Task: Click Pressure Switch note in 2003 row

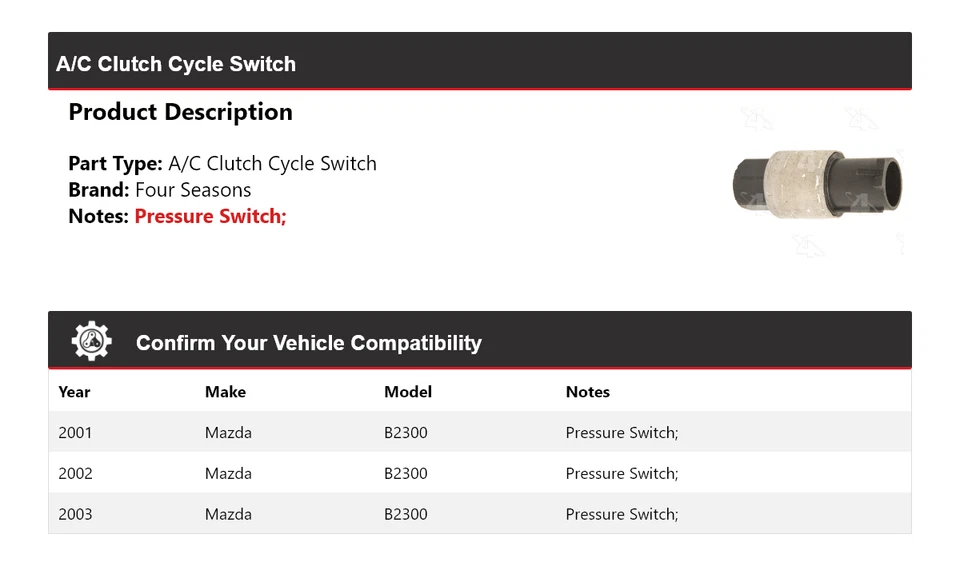Action: 621,514
